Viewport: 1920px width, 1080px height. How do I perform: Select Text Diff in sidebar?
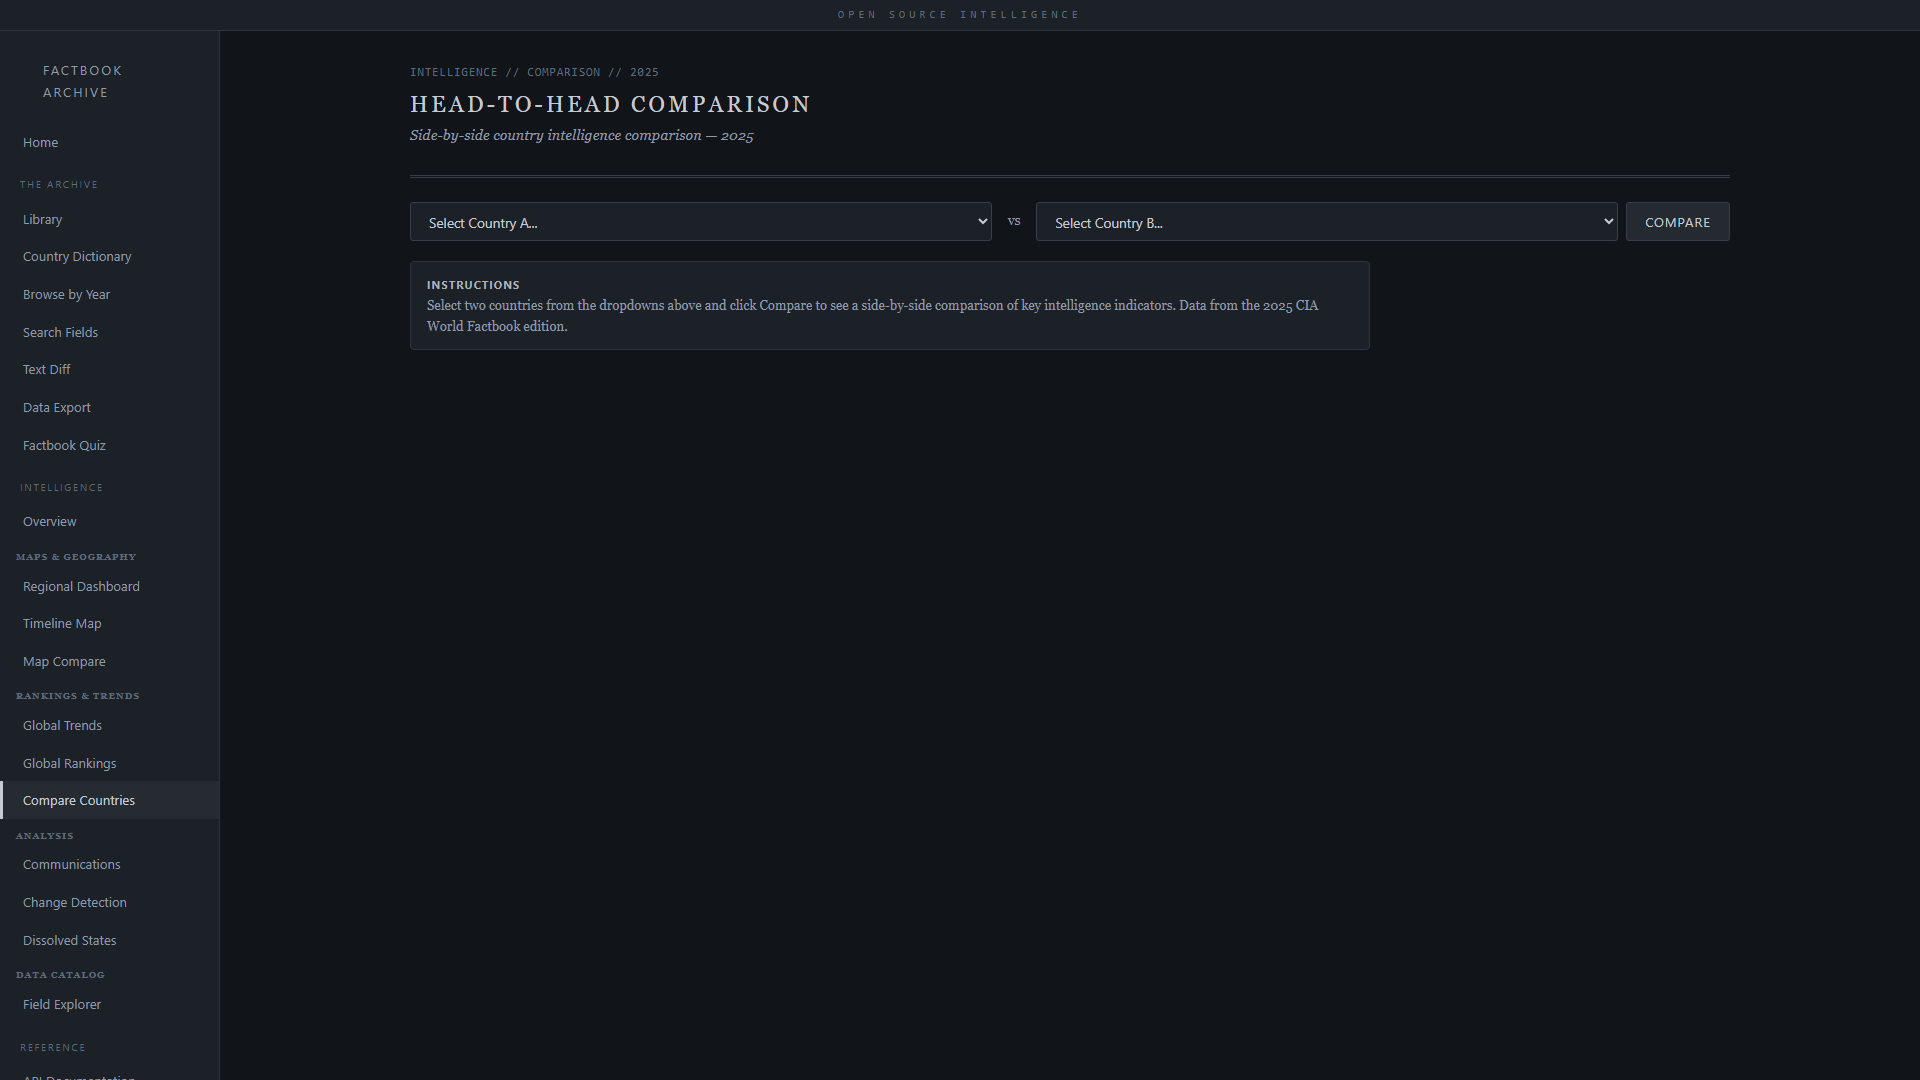pyautogui.click(x=47, y=370)
